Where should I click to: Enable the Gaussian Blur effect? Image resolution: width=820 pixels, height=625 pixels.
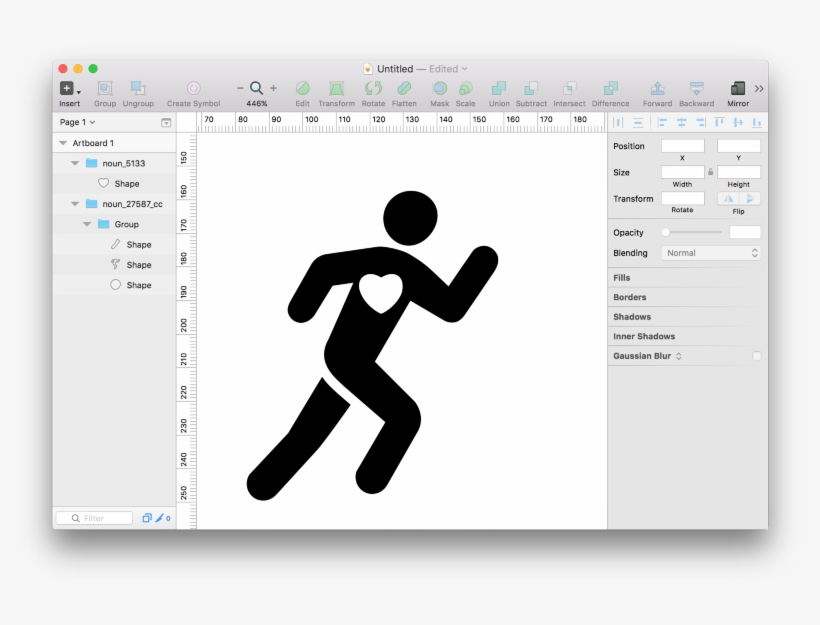pos(756,356)
